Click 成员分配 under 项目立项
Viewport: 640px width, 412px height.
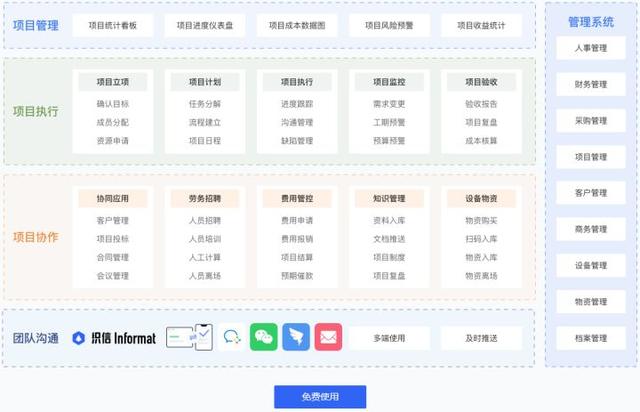113,122
